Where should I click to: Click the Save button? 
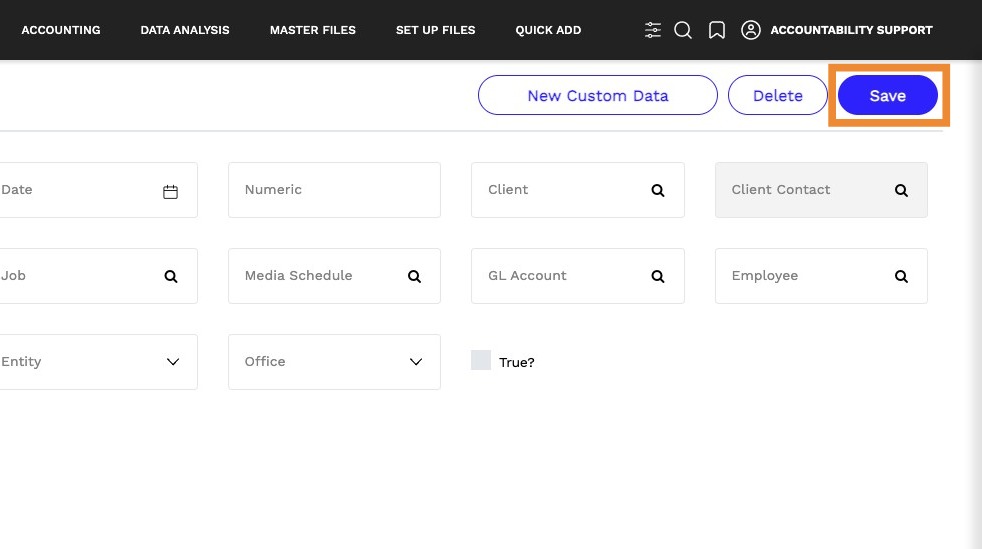887,95
